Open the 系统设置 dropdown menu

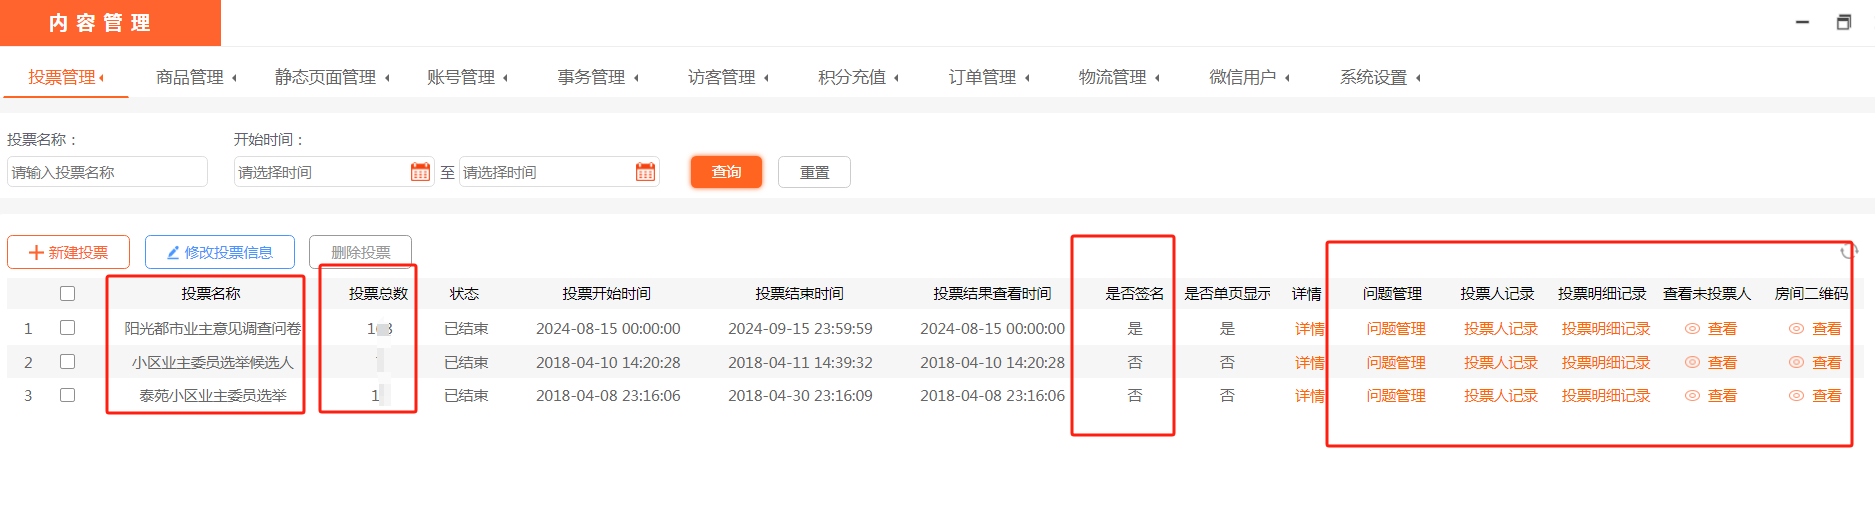tap(1379, 77)
